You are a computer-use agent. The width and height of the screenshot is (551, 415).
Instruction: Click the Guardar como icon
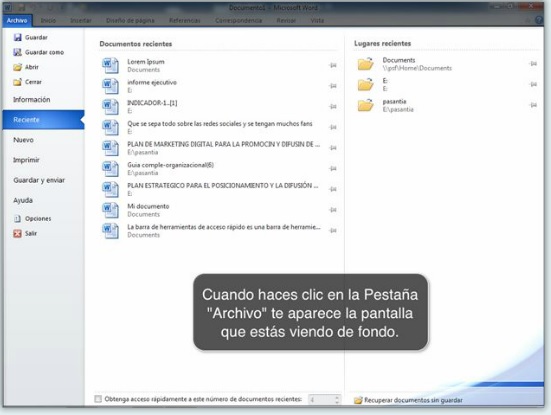pyautogui.click(x=17, y=52)
